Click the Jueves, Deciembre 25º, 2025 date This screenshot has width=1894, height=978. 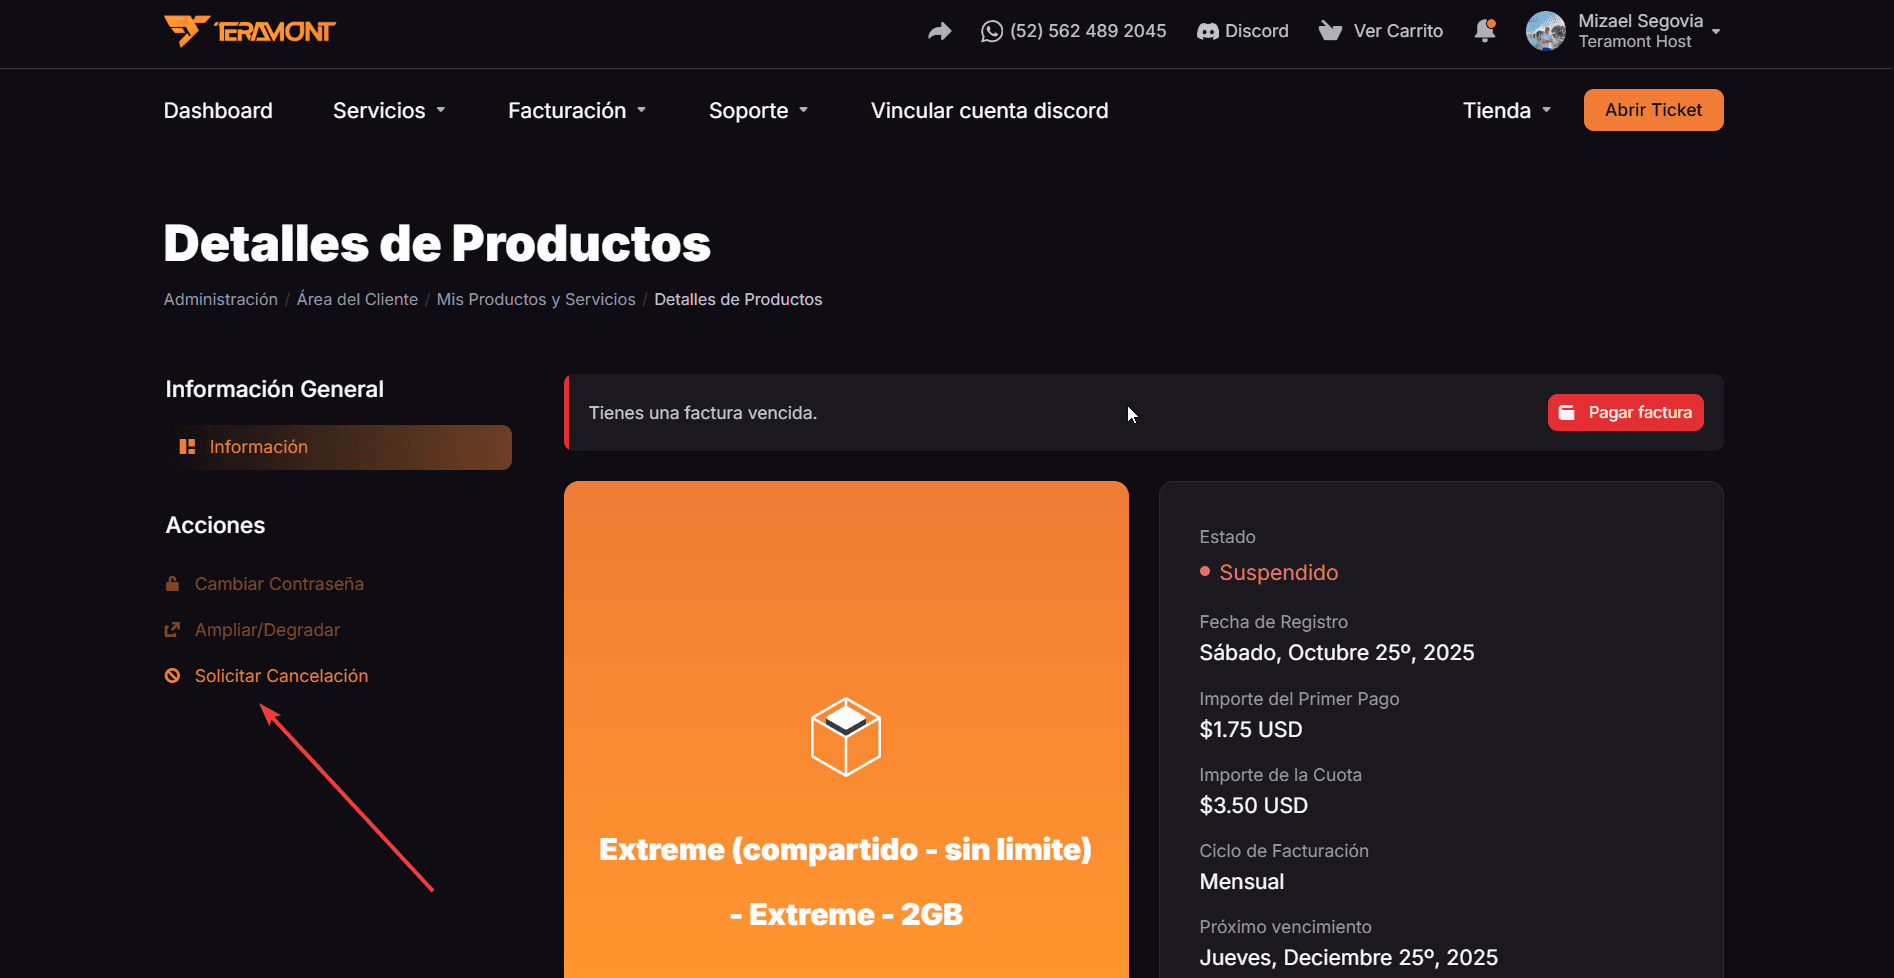click(x=1349, y=957)
